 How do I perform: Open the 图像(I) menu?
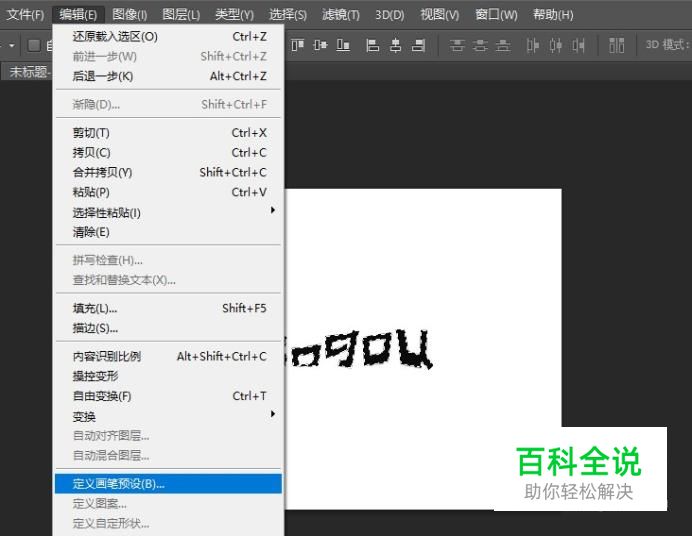[130, 14]
